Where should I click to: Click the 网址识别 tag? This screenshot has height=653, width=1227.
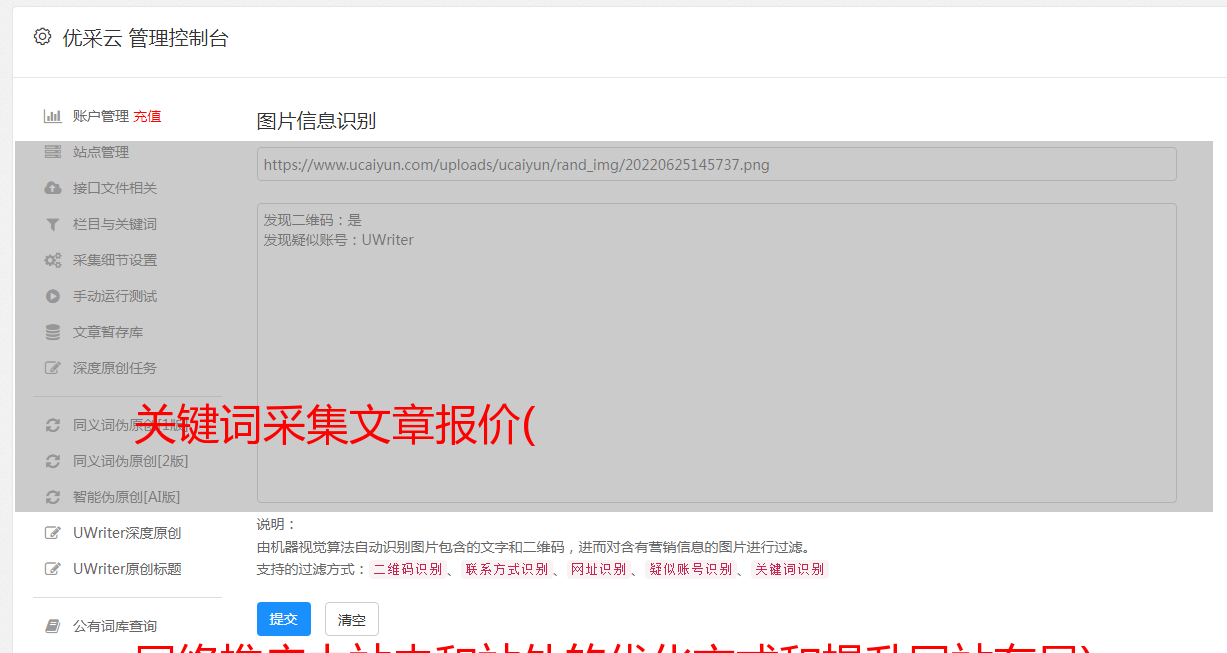click(x=599, y=569)
